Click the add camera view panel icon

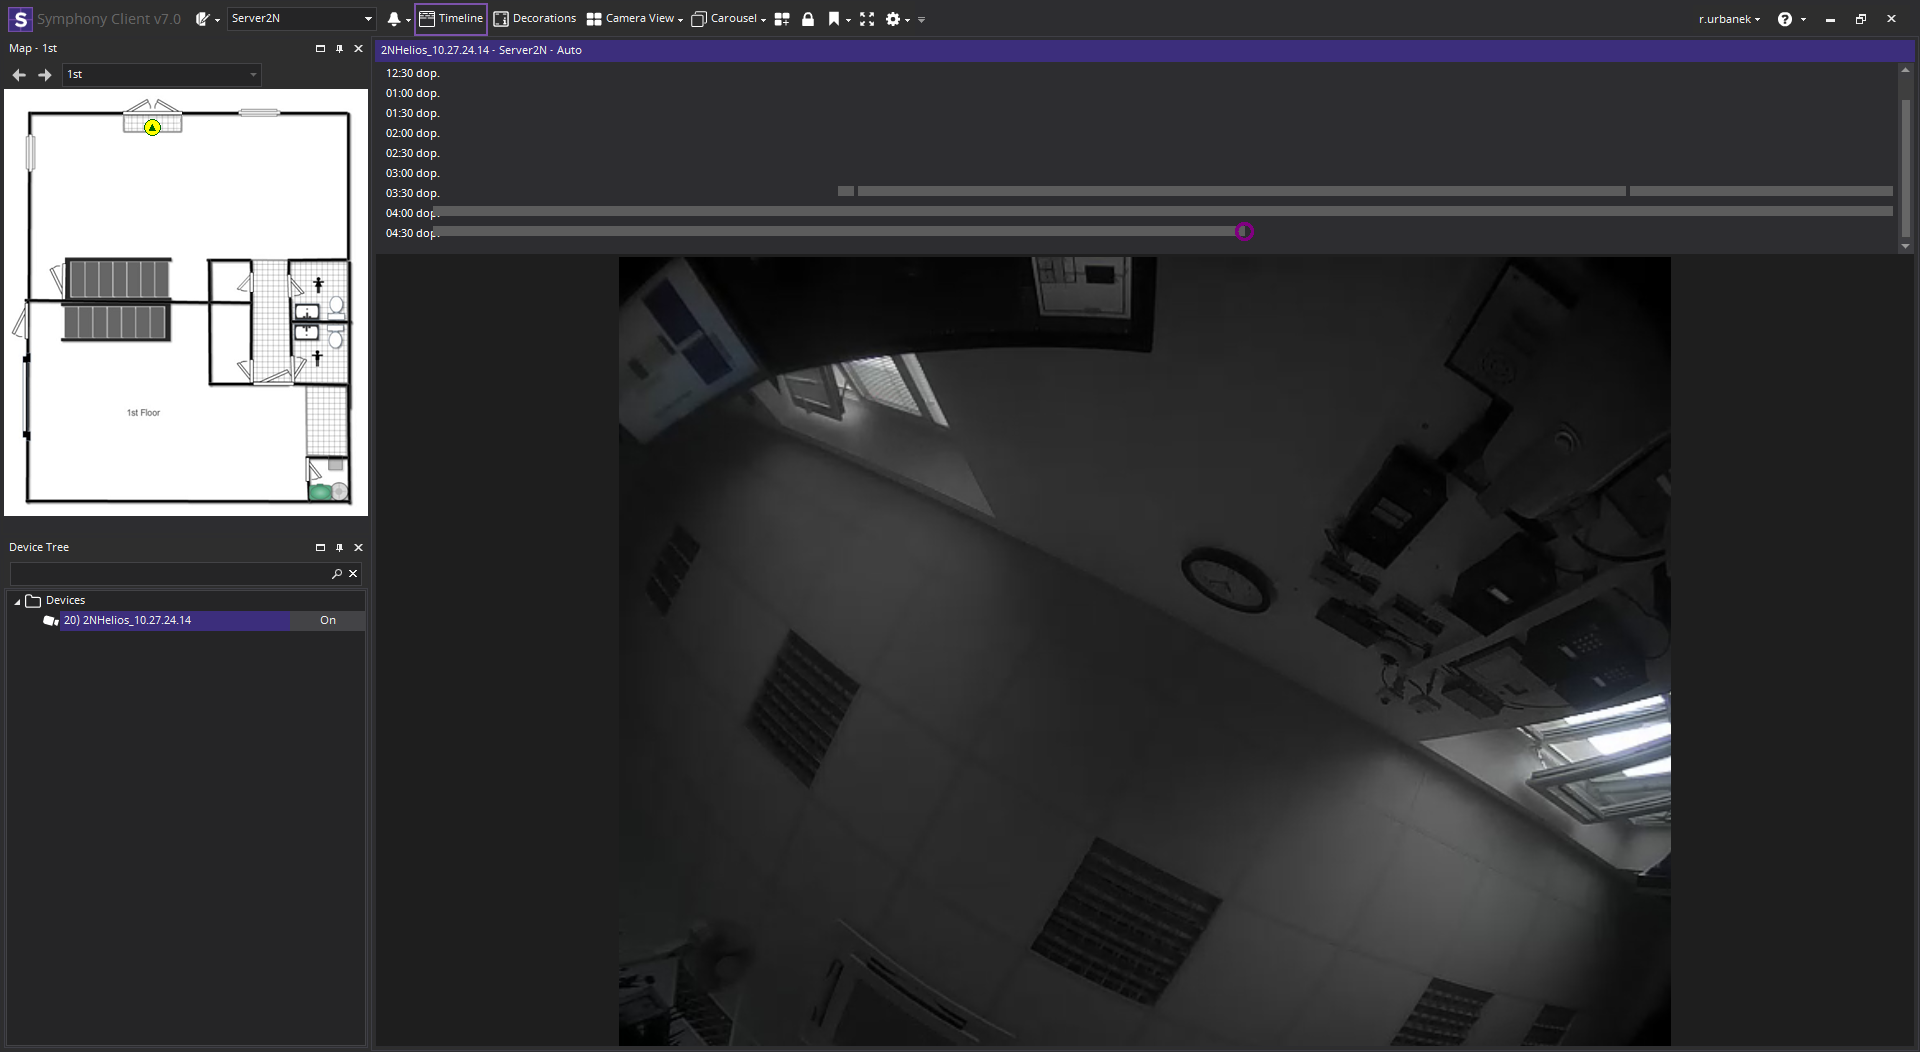pos(782,19)
